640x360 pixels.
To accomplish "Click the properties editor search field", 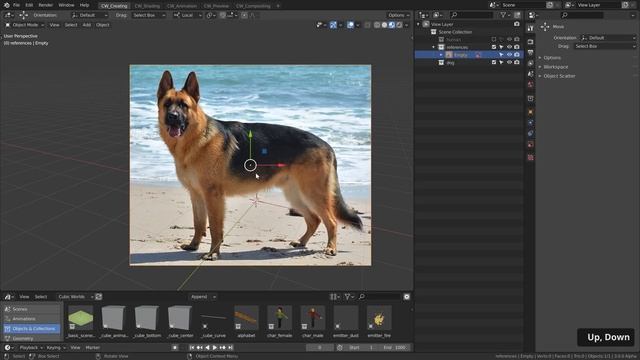I will point(582,15).
